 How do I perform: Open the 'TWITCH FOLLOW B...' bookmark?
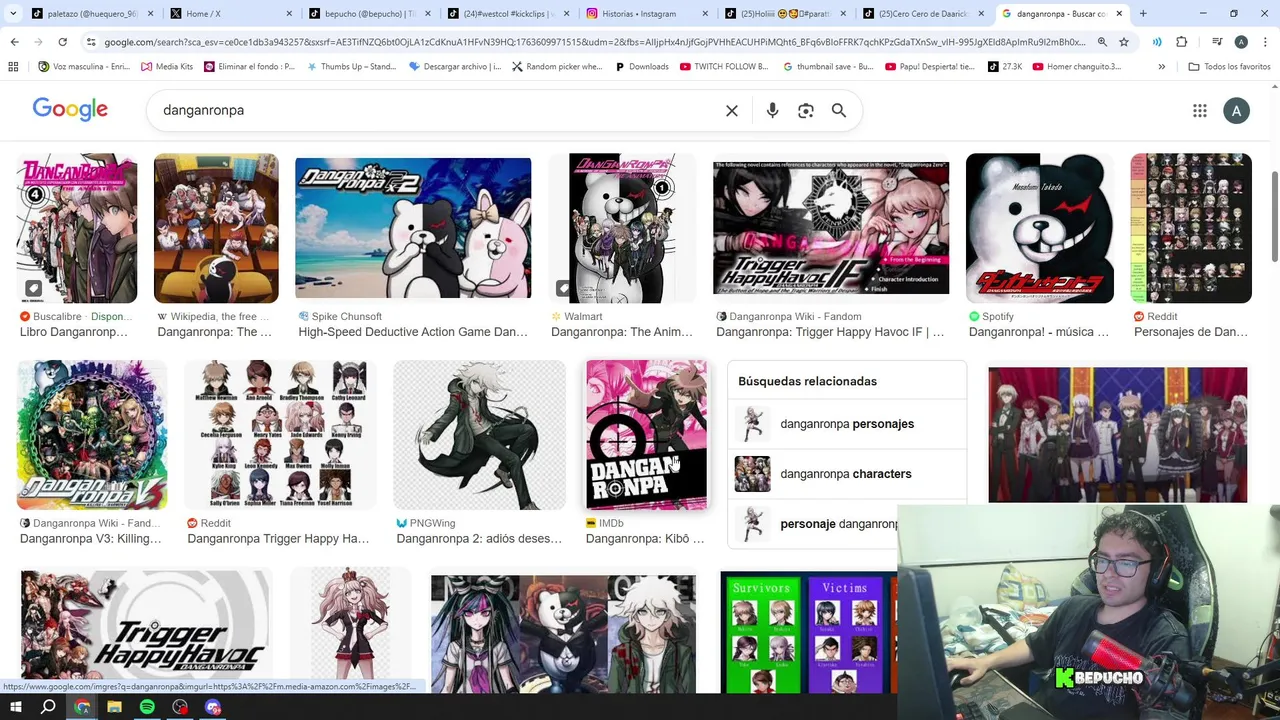724,67
